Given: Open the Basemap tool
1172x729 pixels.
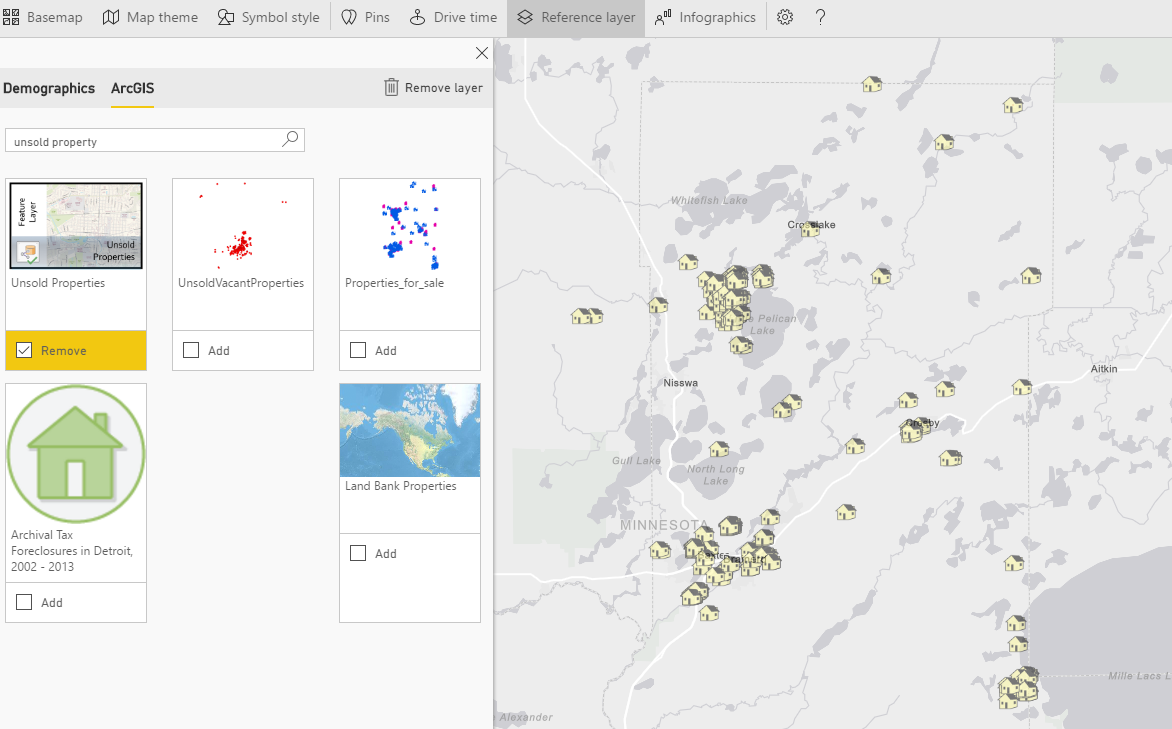Looking at the screenshot, I should pos(43,17).
